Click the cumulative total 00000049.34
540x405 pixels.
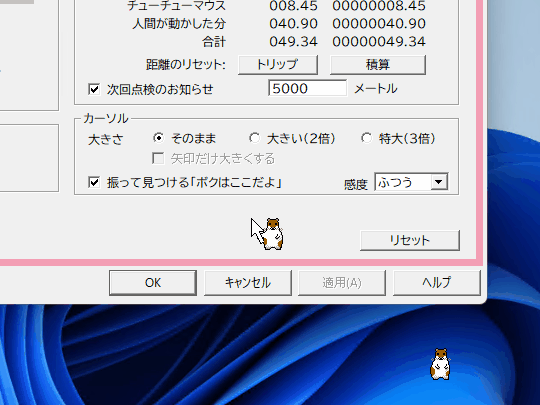(x=379, y=42)
